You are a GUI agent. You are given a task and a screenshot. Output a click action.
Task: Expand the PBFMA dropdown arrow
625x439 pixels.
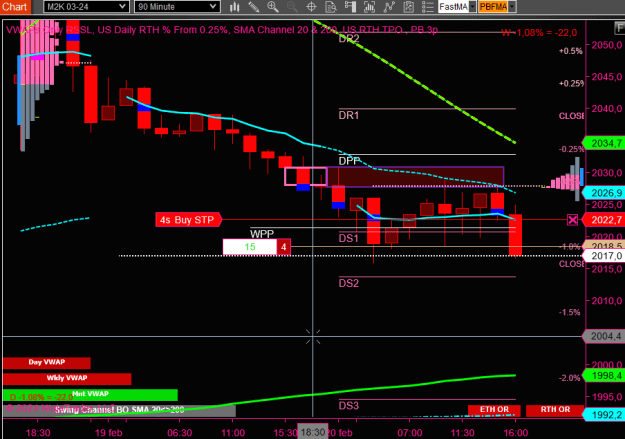(x=512, y=7)
